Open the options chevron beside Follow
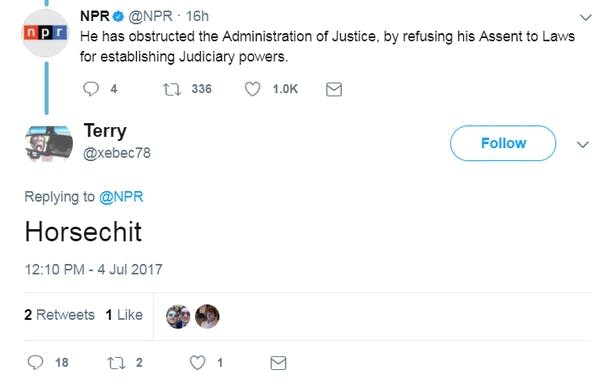The image size is (600, 387). (x=582, y=145)
